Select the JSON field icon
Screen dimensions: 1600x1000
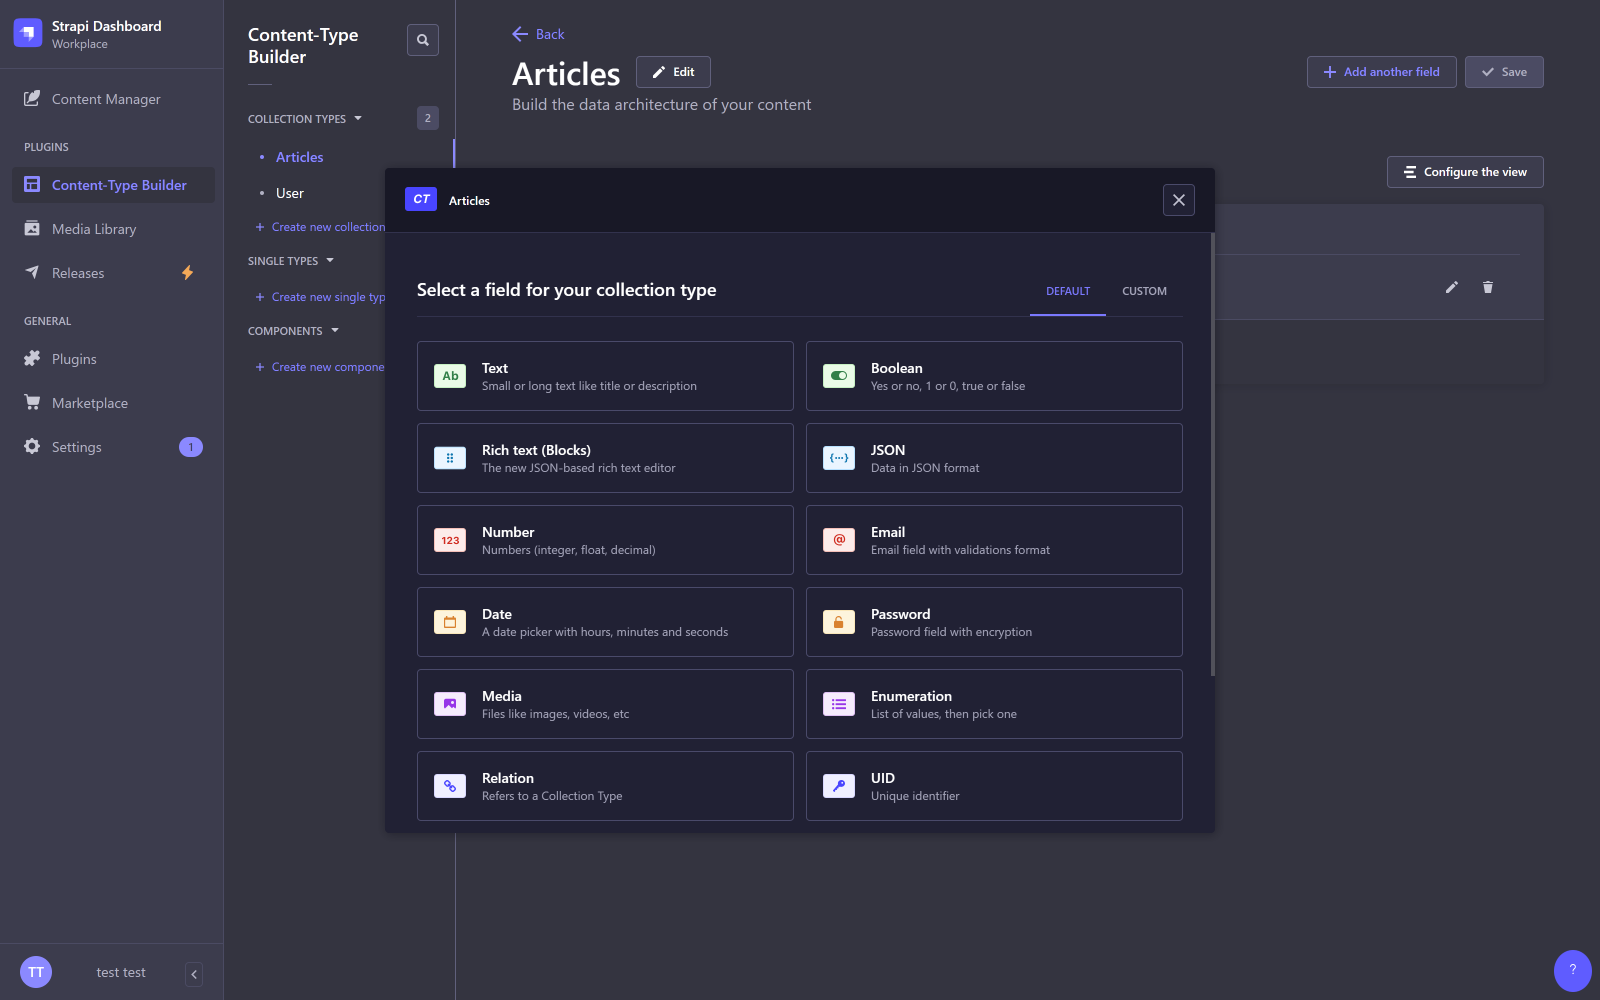point(839,458)
